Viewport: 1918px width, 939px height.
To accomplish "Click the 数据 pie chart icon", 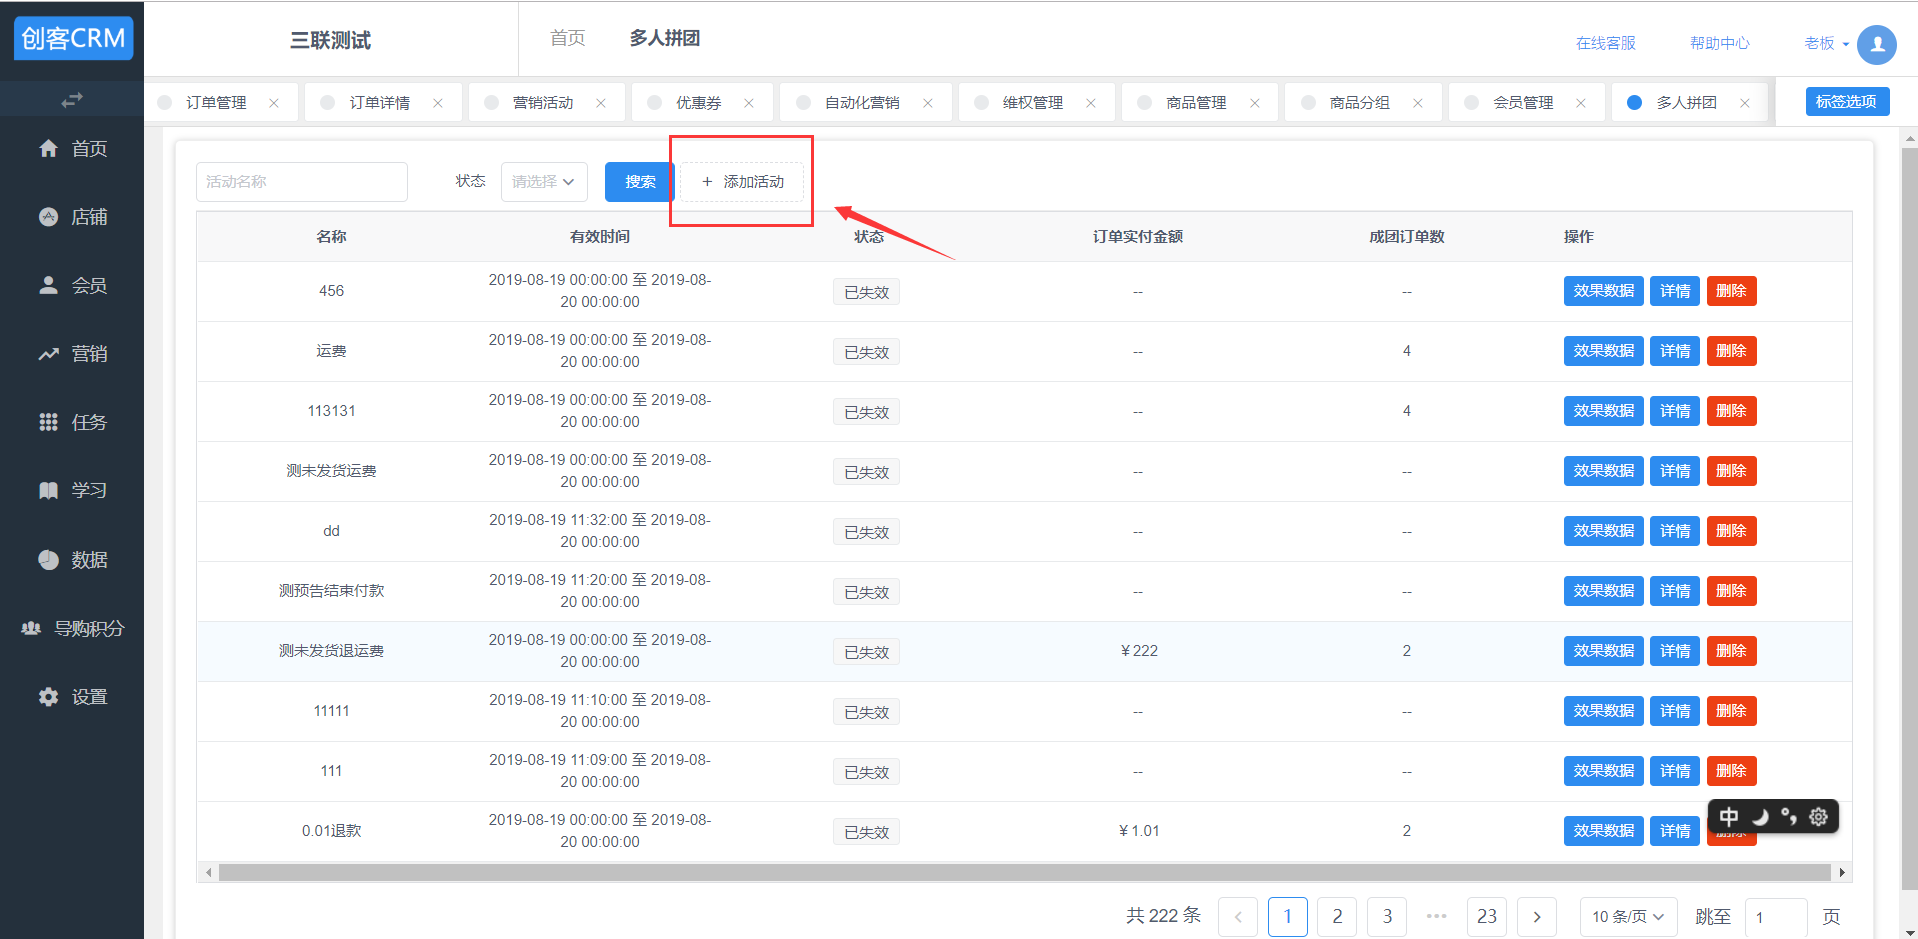I will click(x=48, y=559).
